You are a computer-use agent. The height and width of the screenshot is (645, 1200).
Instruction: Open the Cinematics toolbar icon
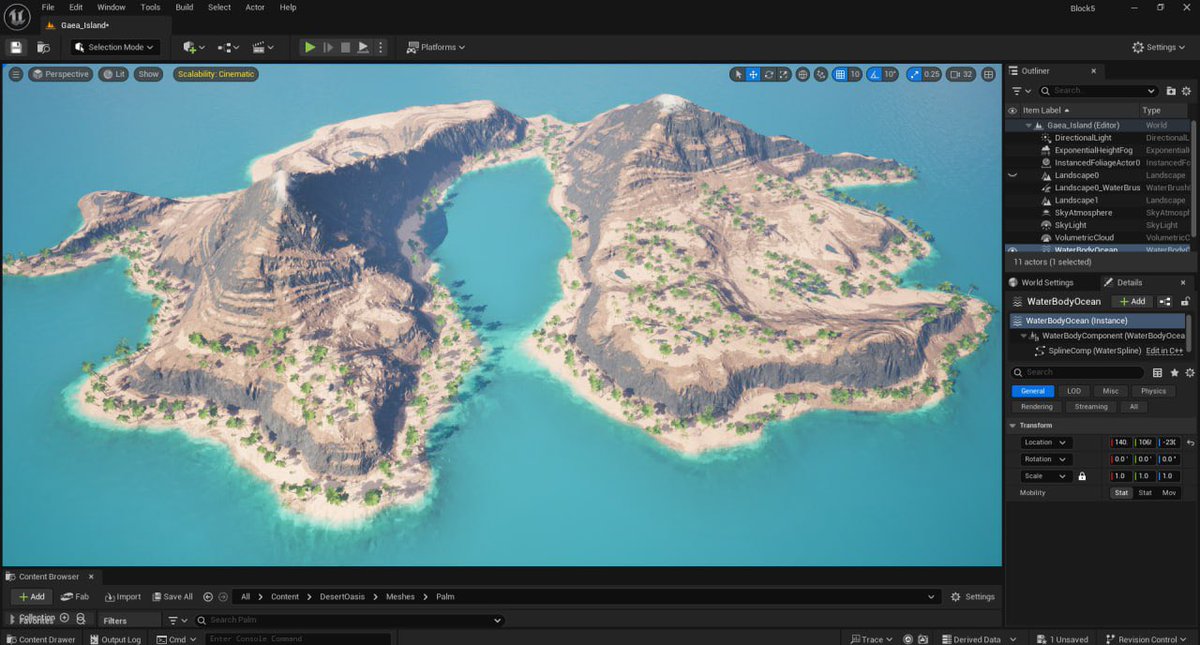click(x=259, y=47)
